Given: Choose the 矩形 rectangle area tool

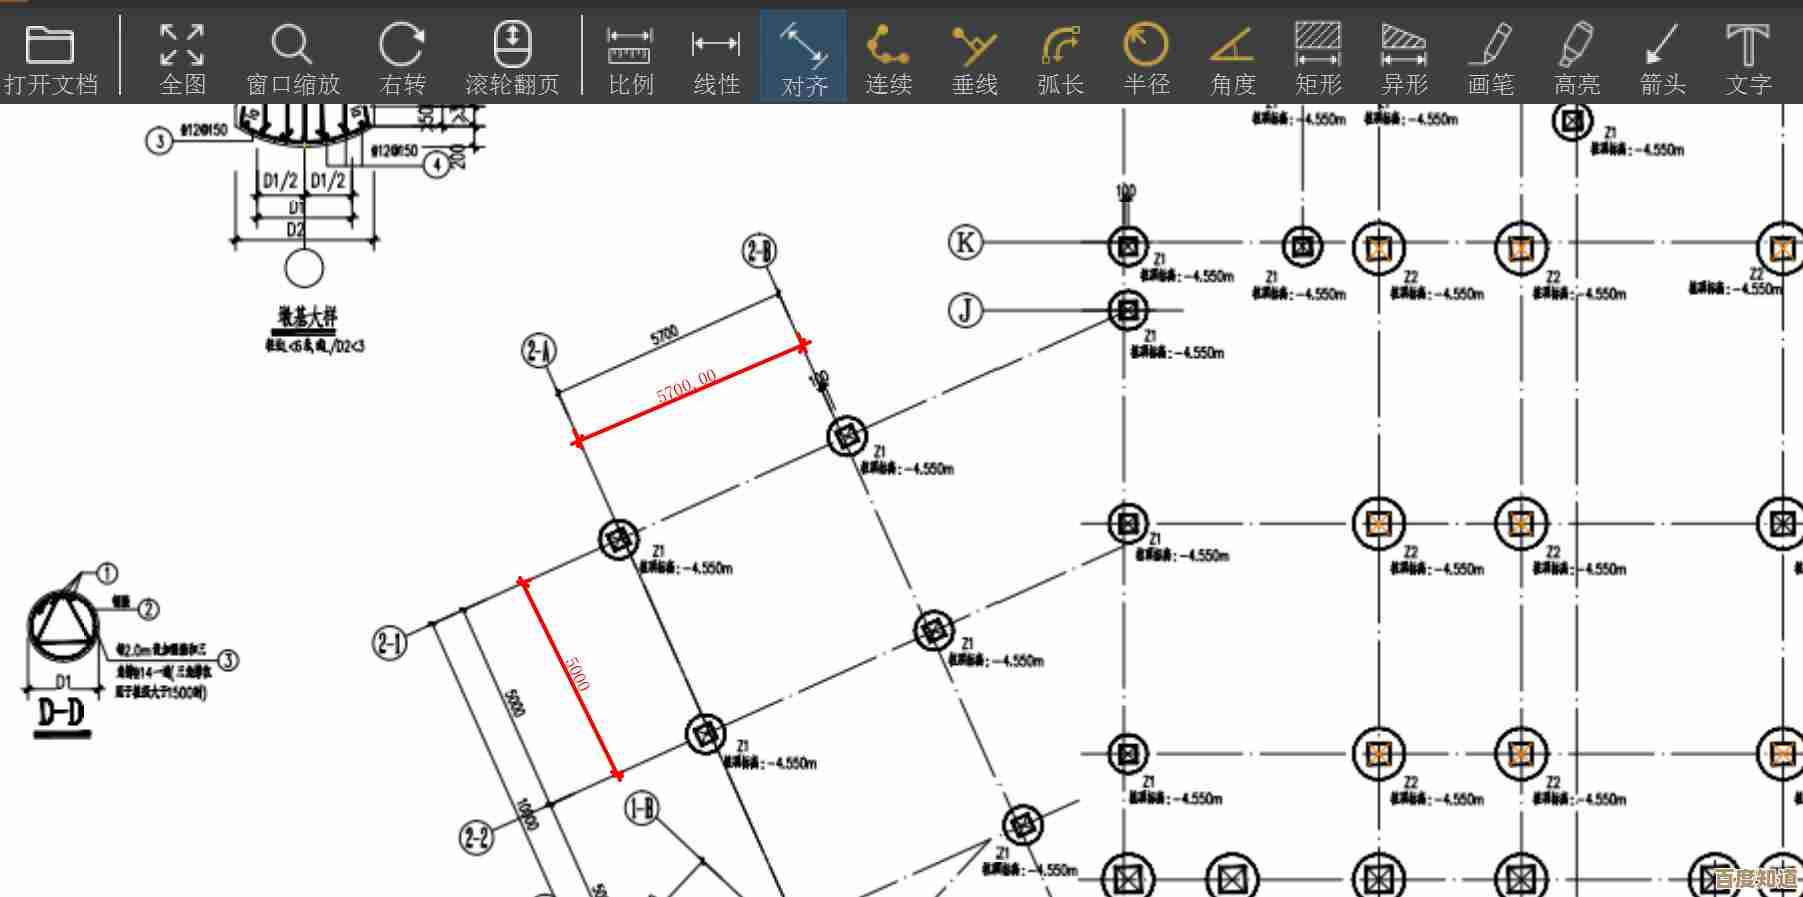Looking at the screenshot, I should (x=1318, y=56).
